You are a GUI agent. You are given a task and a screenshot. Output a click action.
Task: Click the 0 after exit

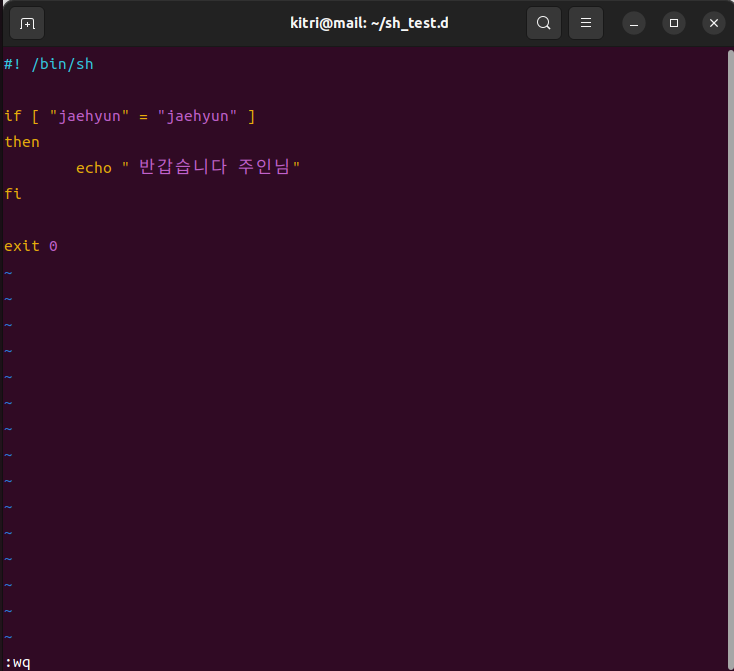tap(53, 246)
